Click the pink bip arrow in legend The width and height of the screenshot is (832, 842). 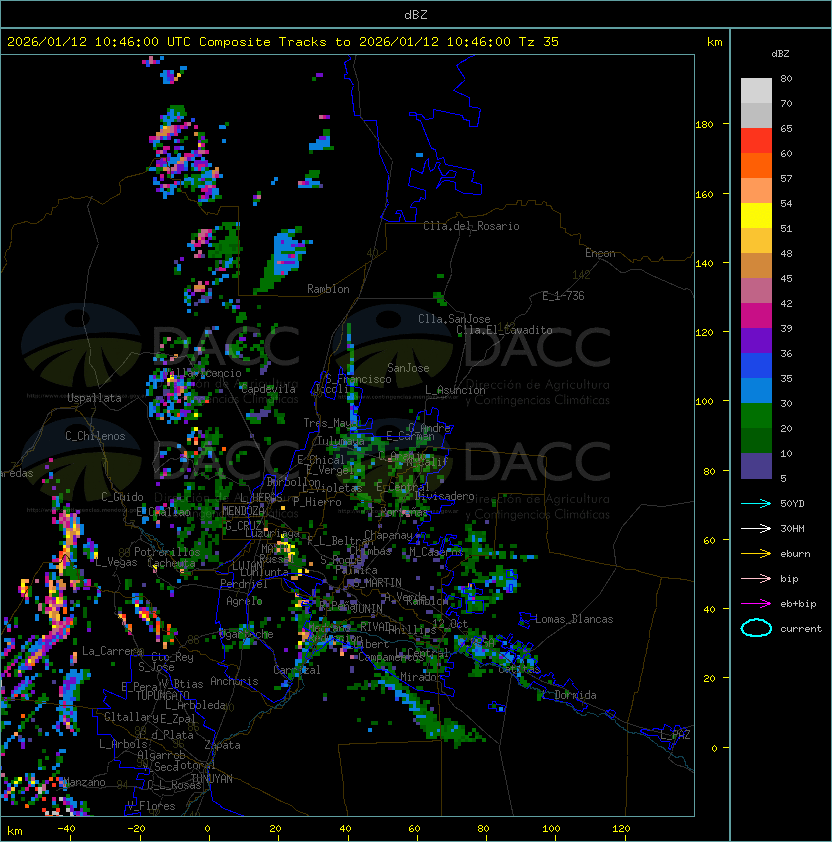(756, 579)
